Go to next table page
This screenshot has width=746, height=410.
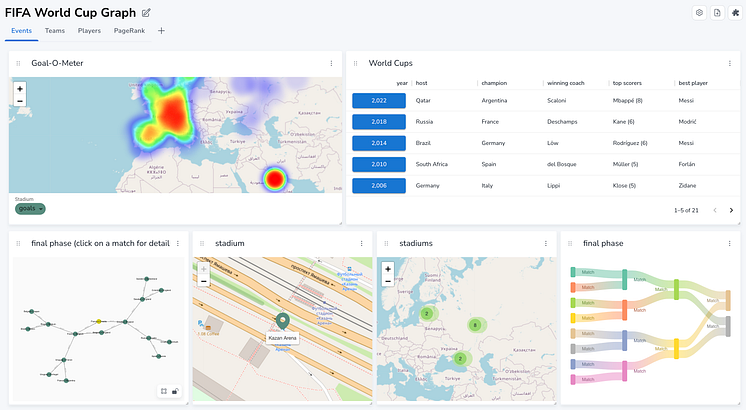point(731,210)
